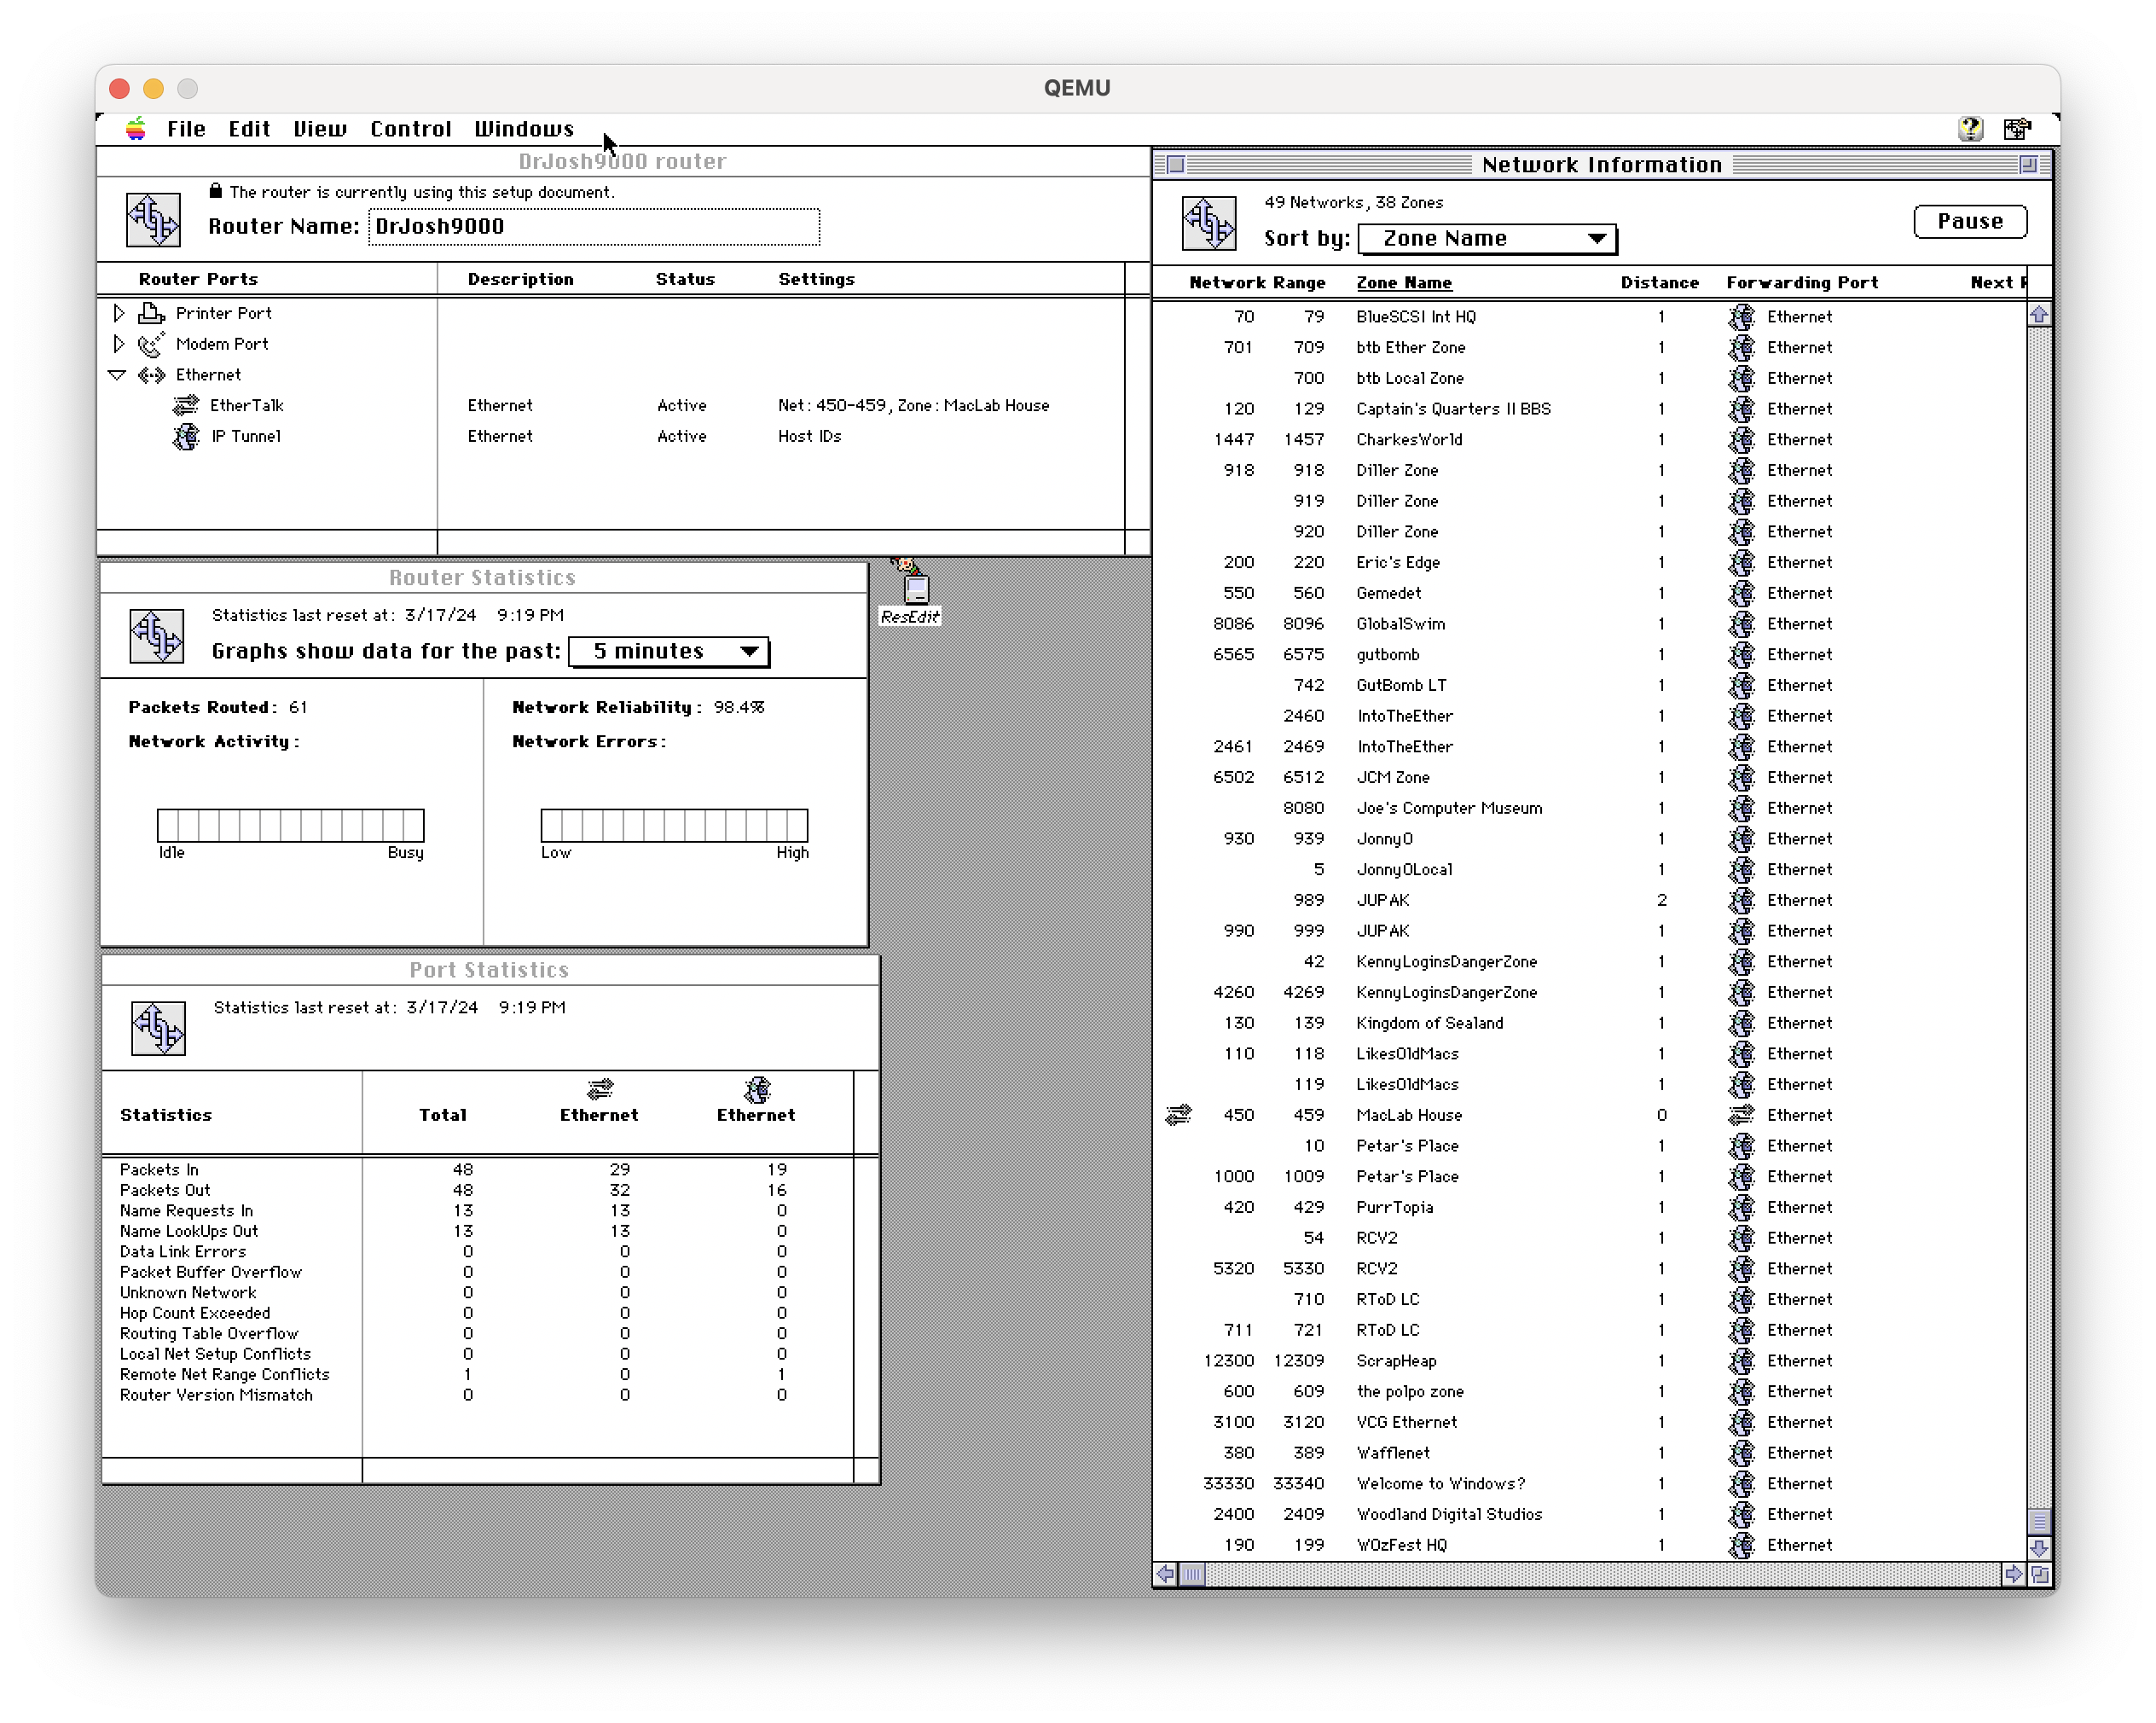Click the scroll left arrow in Network Information
The image size is (2156, 1723).
1166,1574
